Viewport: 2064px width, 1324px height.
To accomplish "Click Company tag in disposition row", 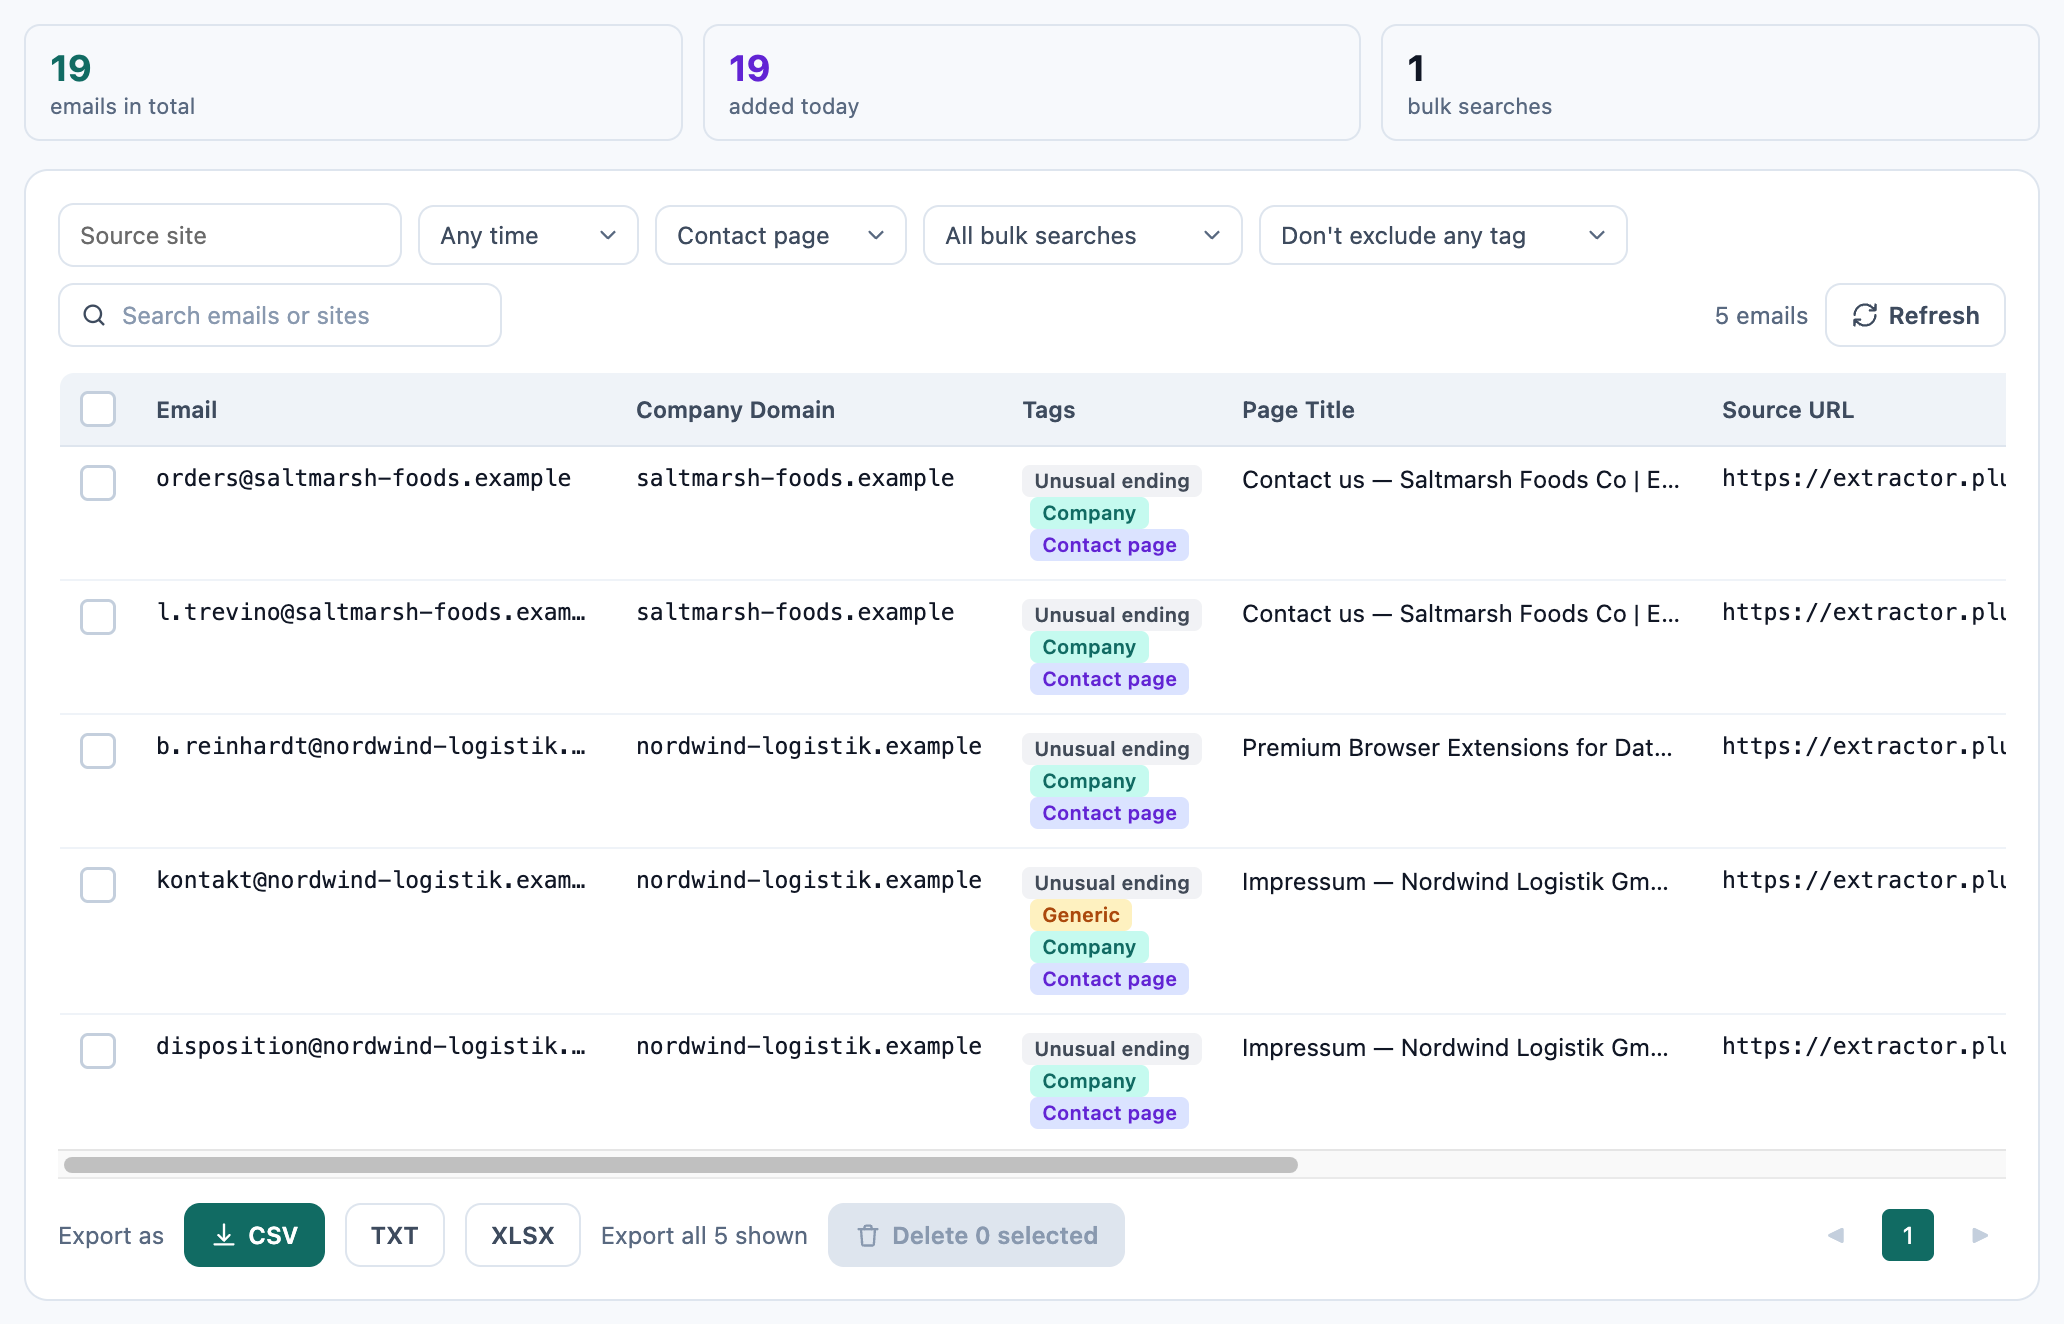I will click(x=1089, y=1081).
